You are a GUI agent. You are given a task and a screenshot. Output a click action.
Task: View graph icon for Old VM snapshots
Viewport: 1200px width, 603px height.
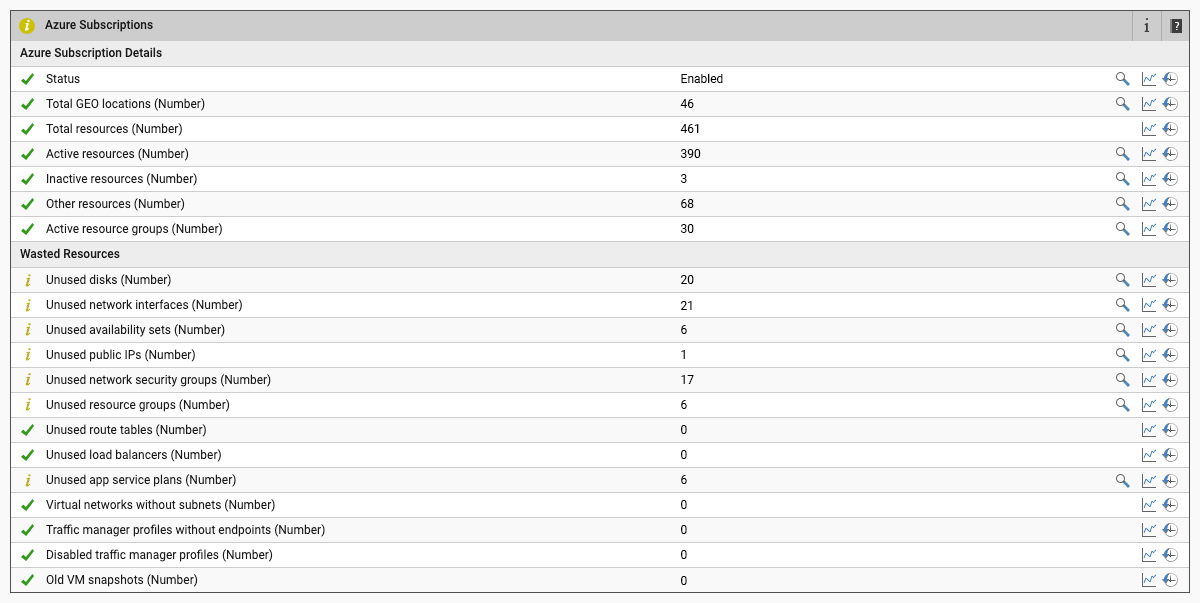1149,580
